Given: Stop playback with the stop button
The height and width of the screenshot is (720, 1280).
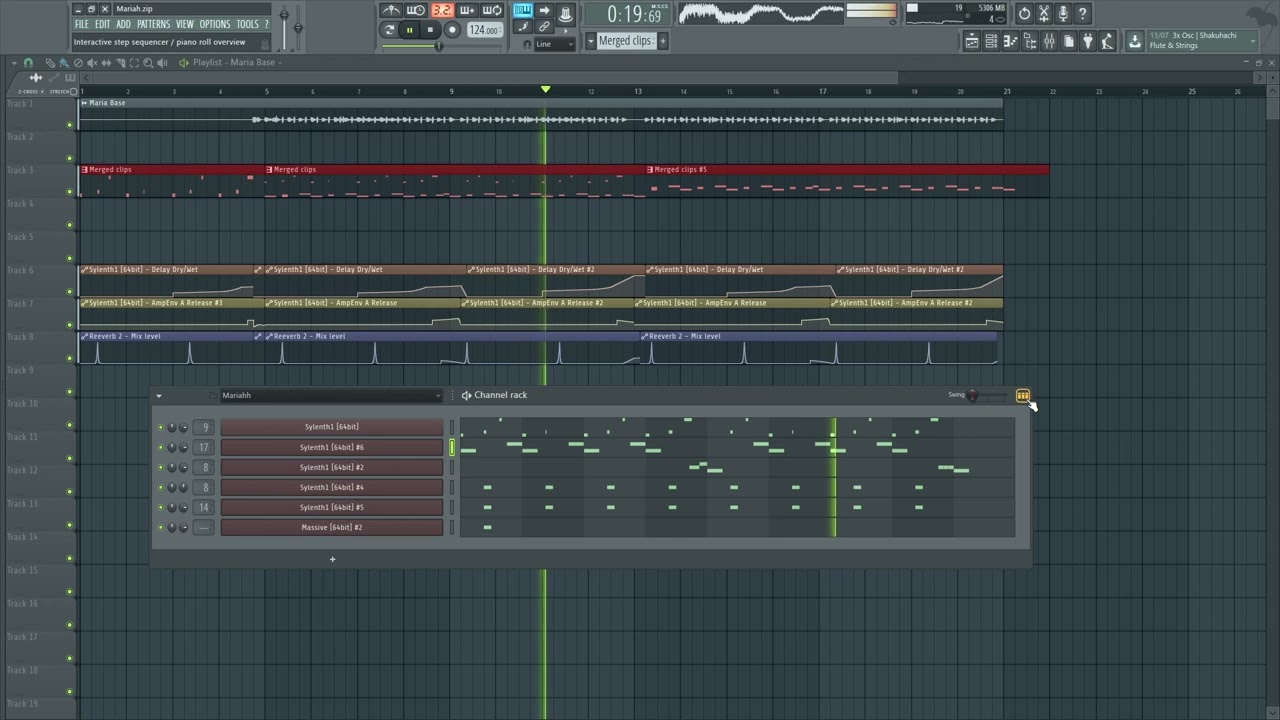Looking at the screenshot, I should click(430, 30).
